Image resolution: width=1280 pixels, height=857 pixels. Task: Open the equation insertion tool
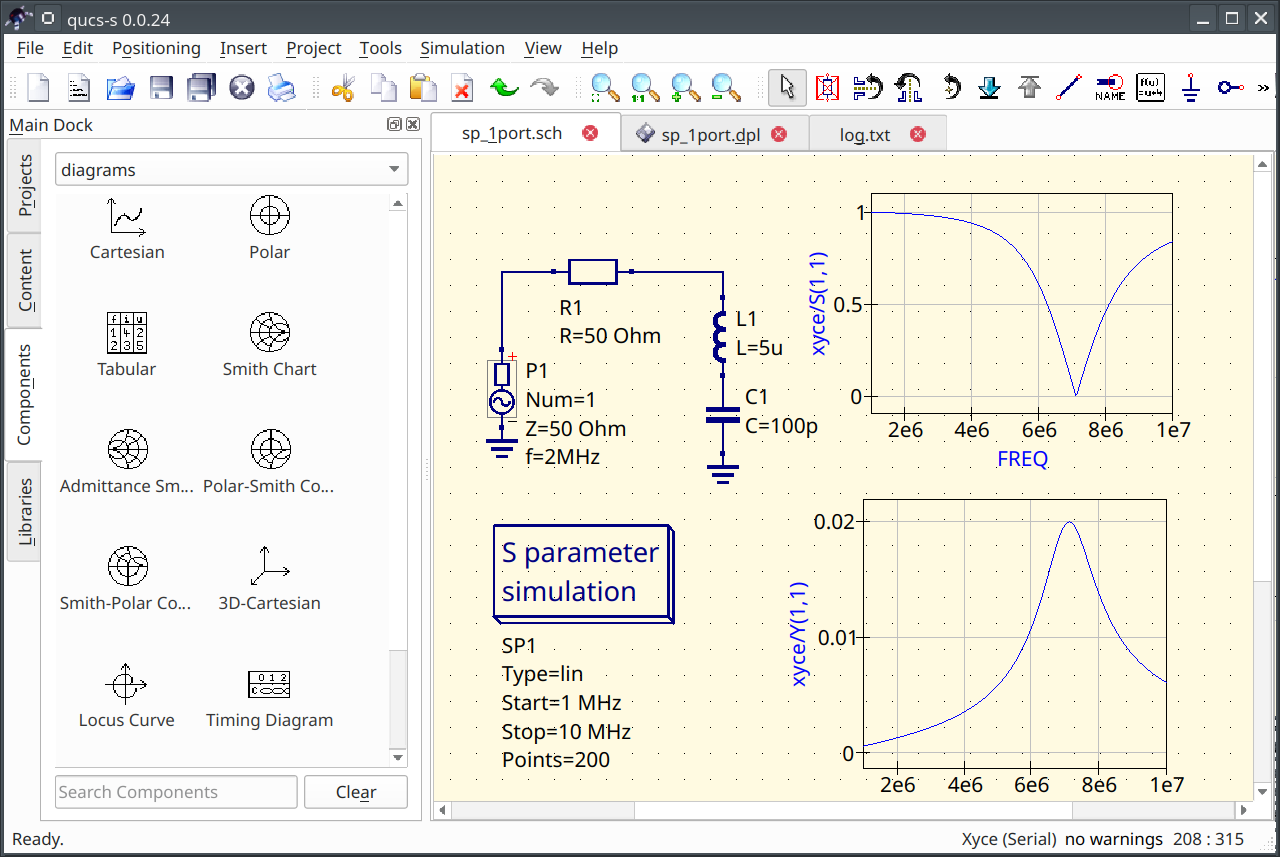[x=1150, y=88]
